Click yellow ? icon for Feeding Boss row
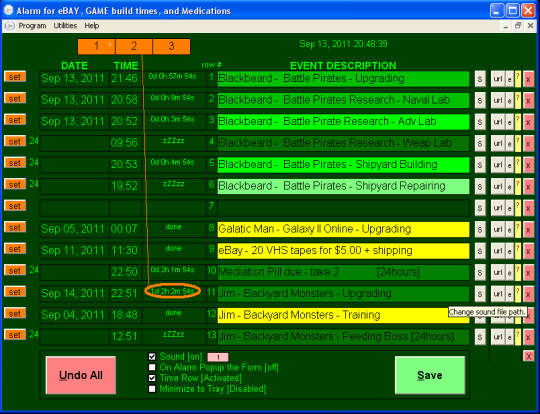 518,337
